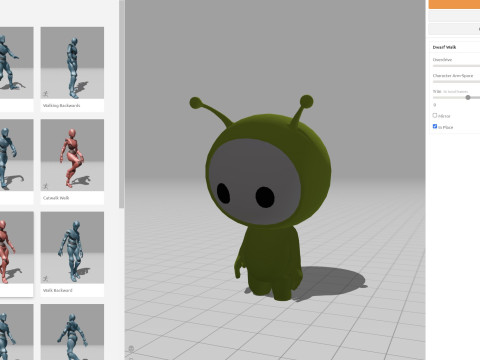This screenshot has height=360, width=480.
Task: Click the Character Arm-Space label
Action: click(453, 76)
